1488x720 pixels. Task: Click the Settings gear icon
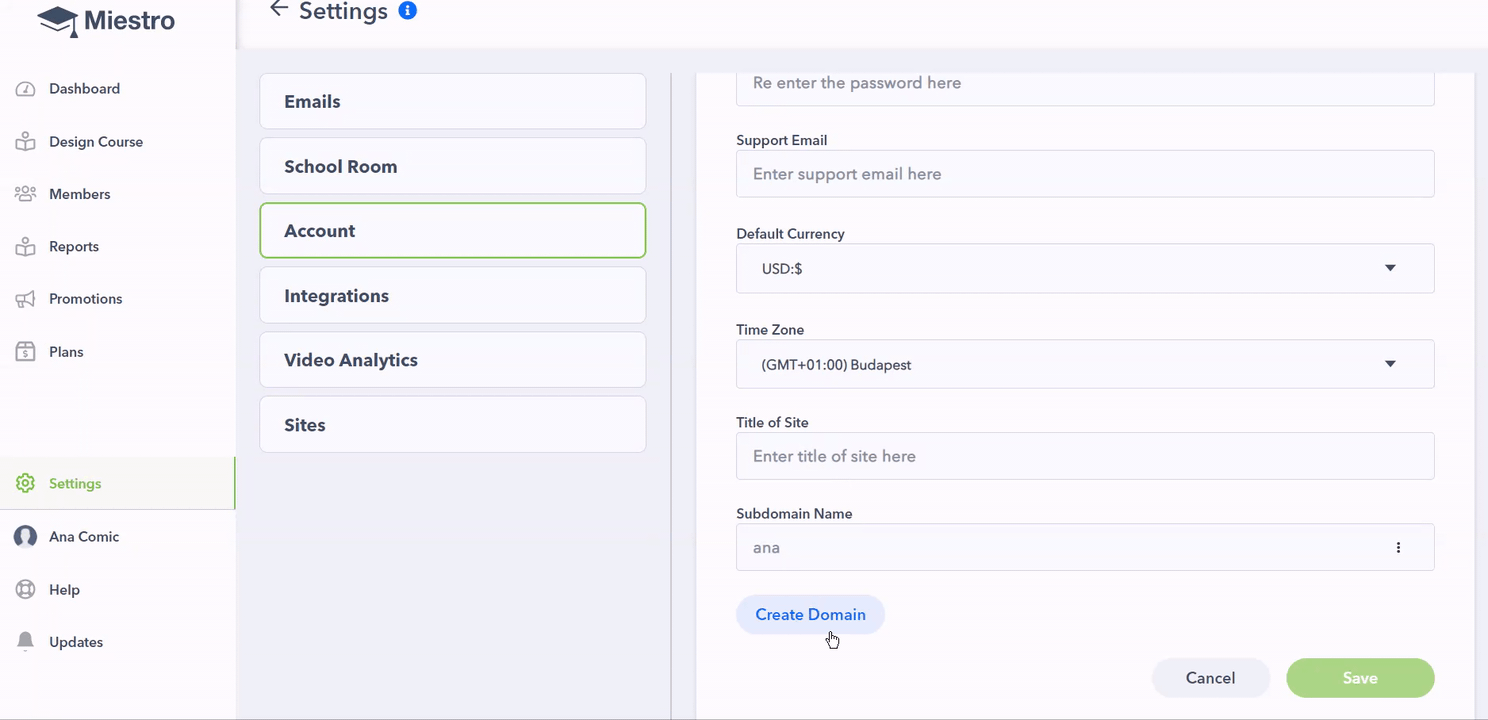(25, 484)
